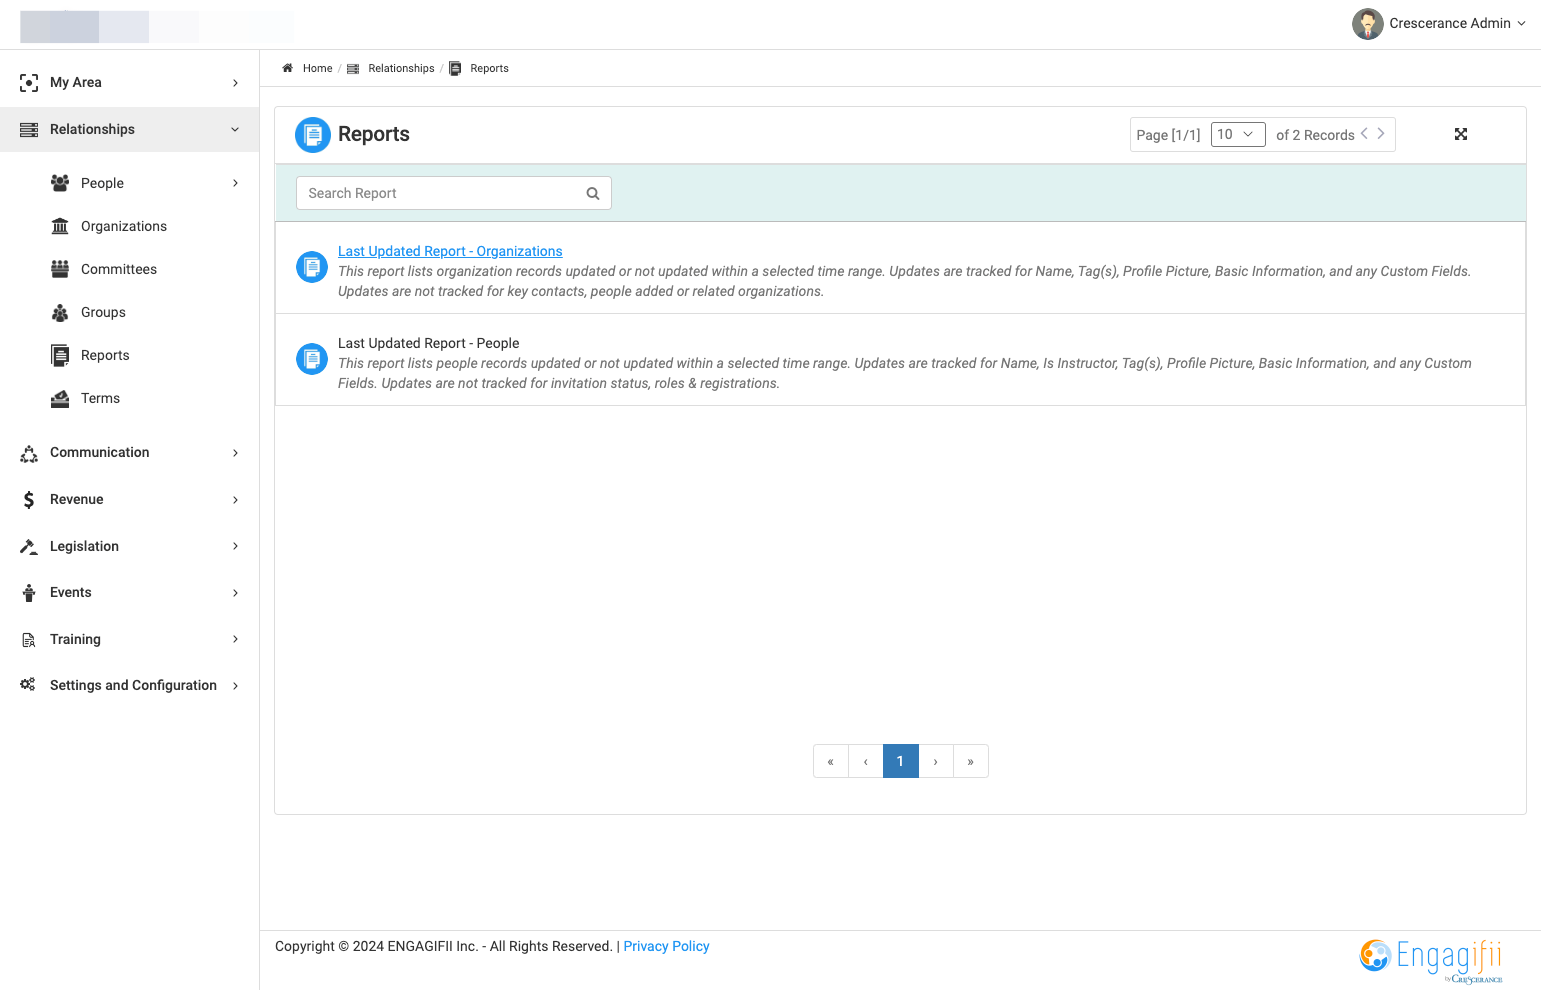The height and width of the screenshot is (992, 1541).
Task: Expand the People submenu chevron
Action: tap(236, 183)
